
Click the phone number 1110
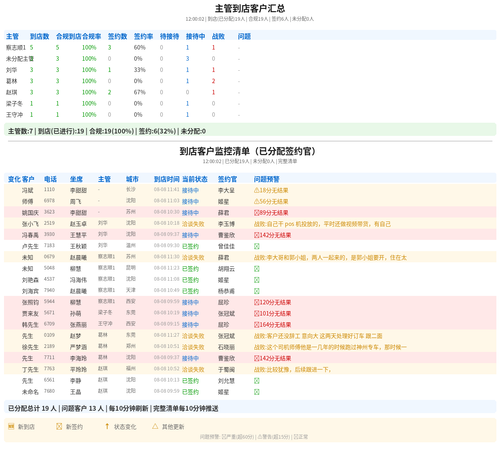click(x=49, y=189)
